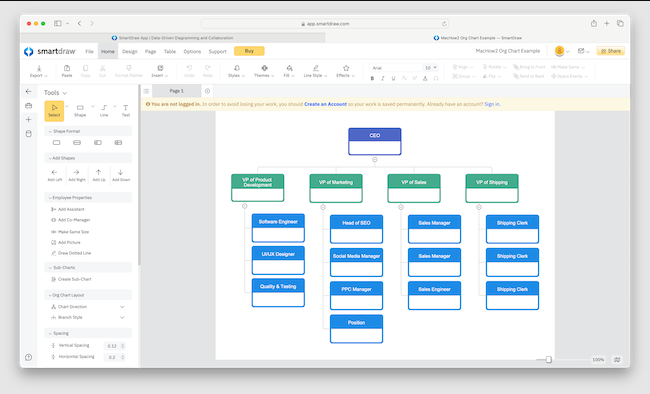The width and height of the screenshot is (650, 394).
Task: Collapse the Add Shapes section
Action: pyautogui.click(x=88, y=158)
